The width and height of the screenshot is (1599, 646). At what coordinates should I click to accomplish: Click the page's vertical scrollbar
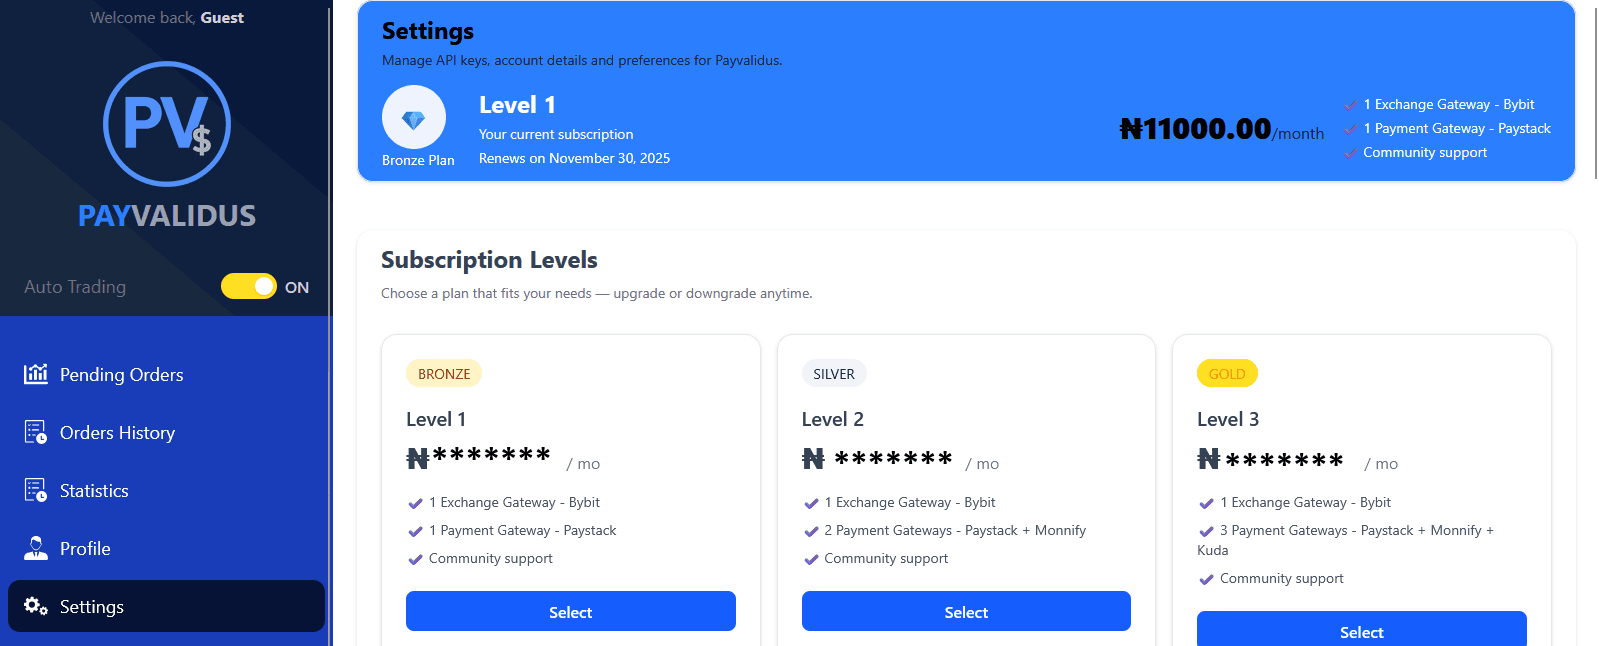pos(1594,90)
